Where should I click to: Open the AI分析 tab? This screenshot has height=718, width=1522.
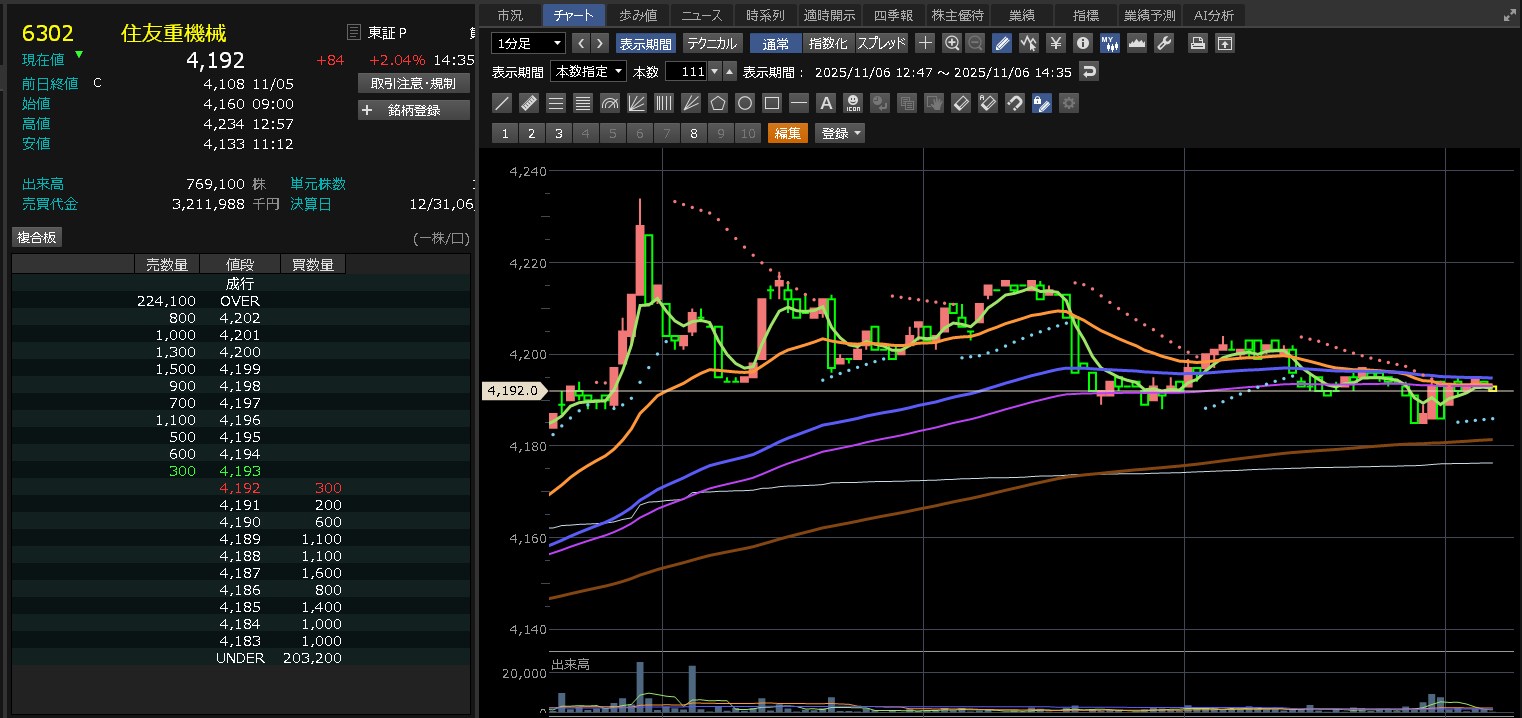[x=1214, y=15]
